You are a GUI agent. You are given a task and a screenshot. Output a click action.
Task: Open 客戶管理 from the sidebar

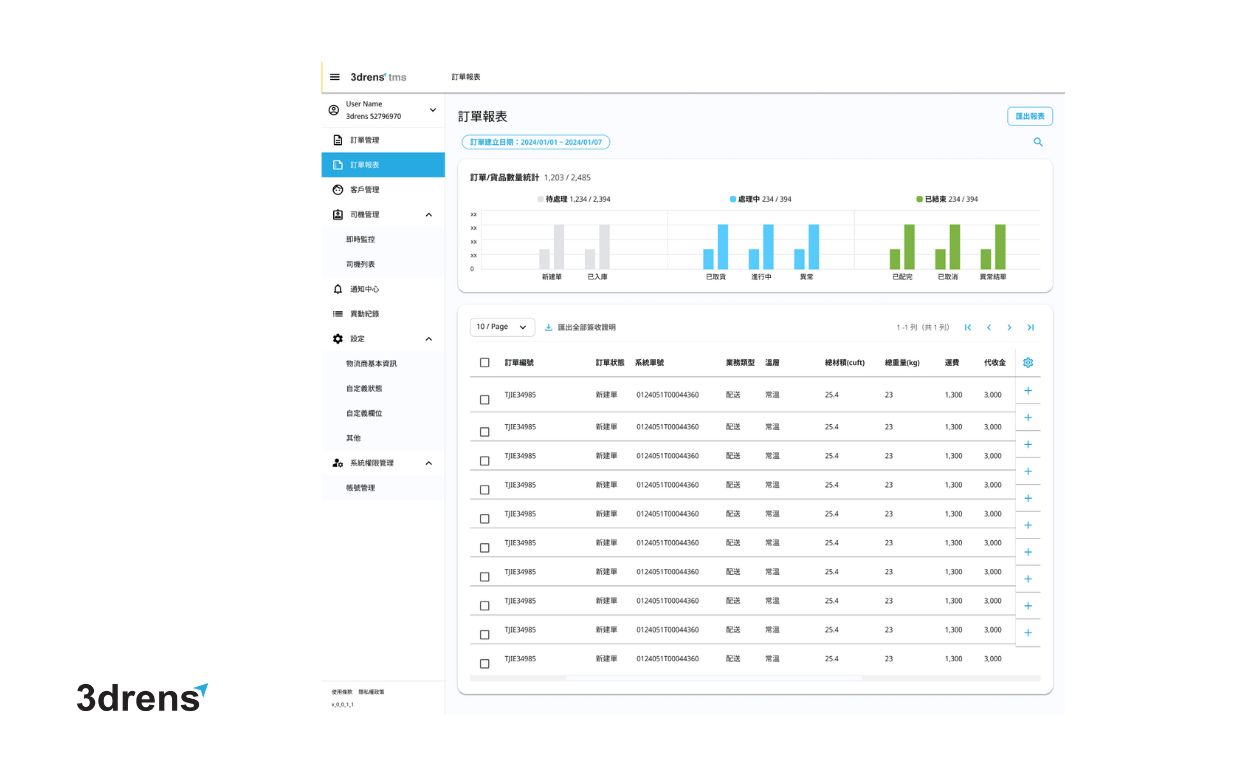tap(364, 190)
